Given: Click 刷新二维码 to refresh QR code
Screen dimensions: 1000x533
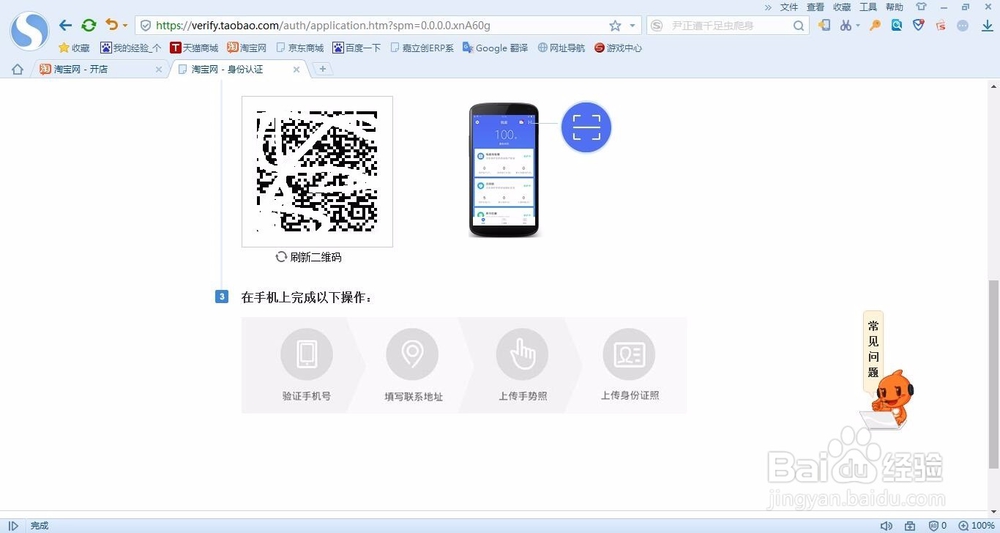Looking at the screenshot, I should click(x=309, y=257).
